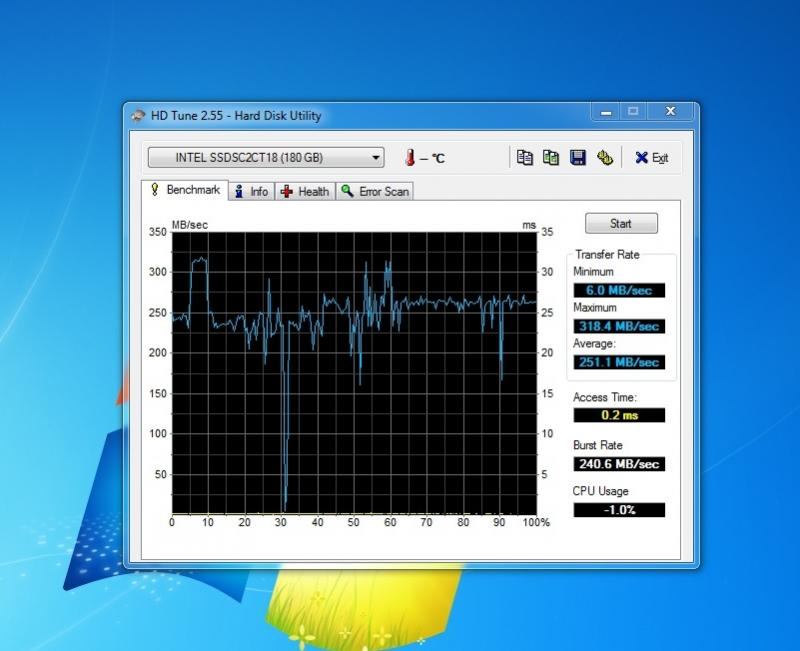Click the Exit button
Screen dimensions: 800x651
[x=652, y=158]
